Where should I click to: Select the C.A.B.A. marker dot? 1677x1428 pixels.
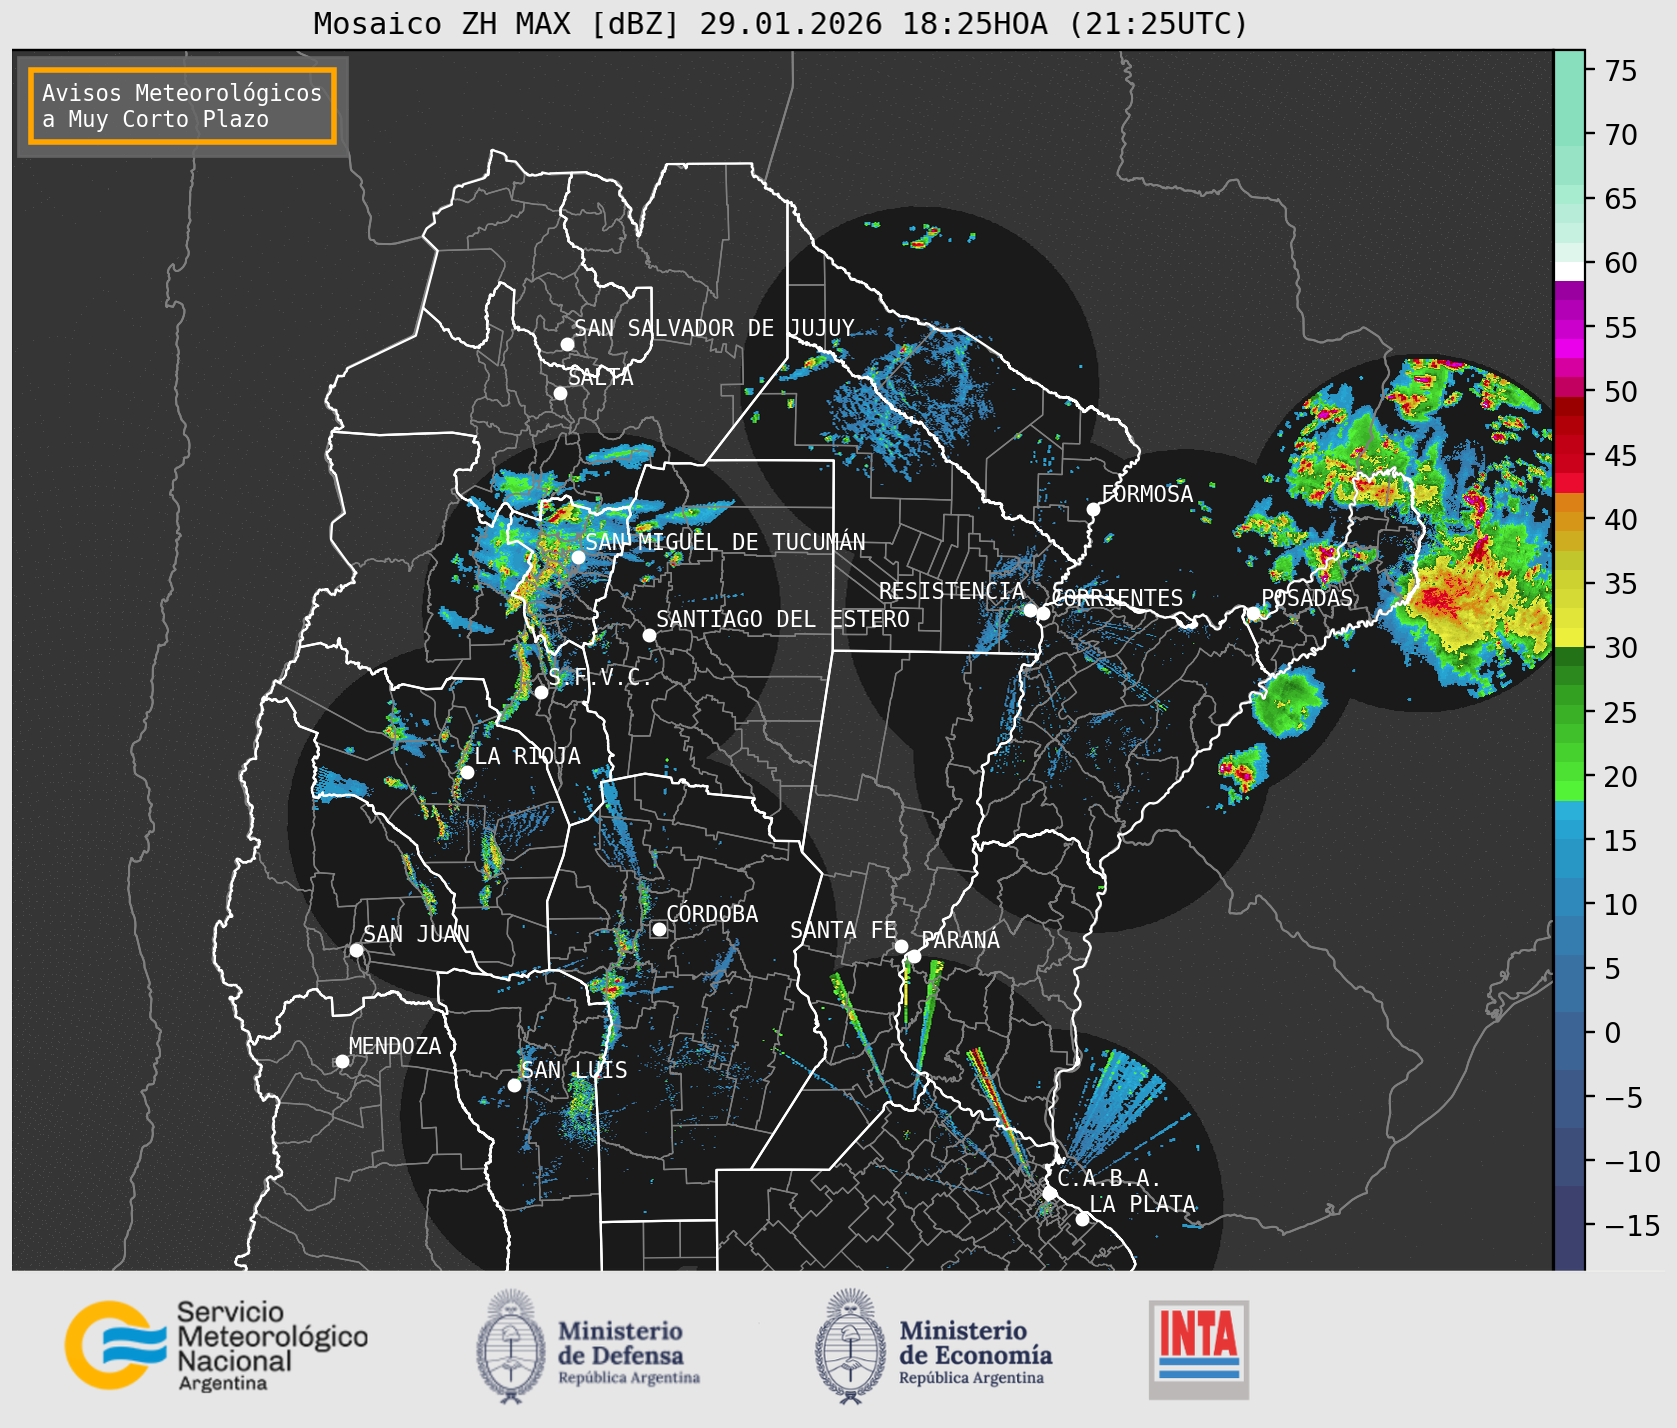(1049, 1193)
